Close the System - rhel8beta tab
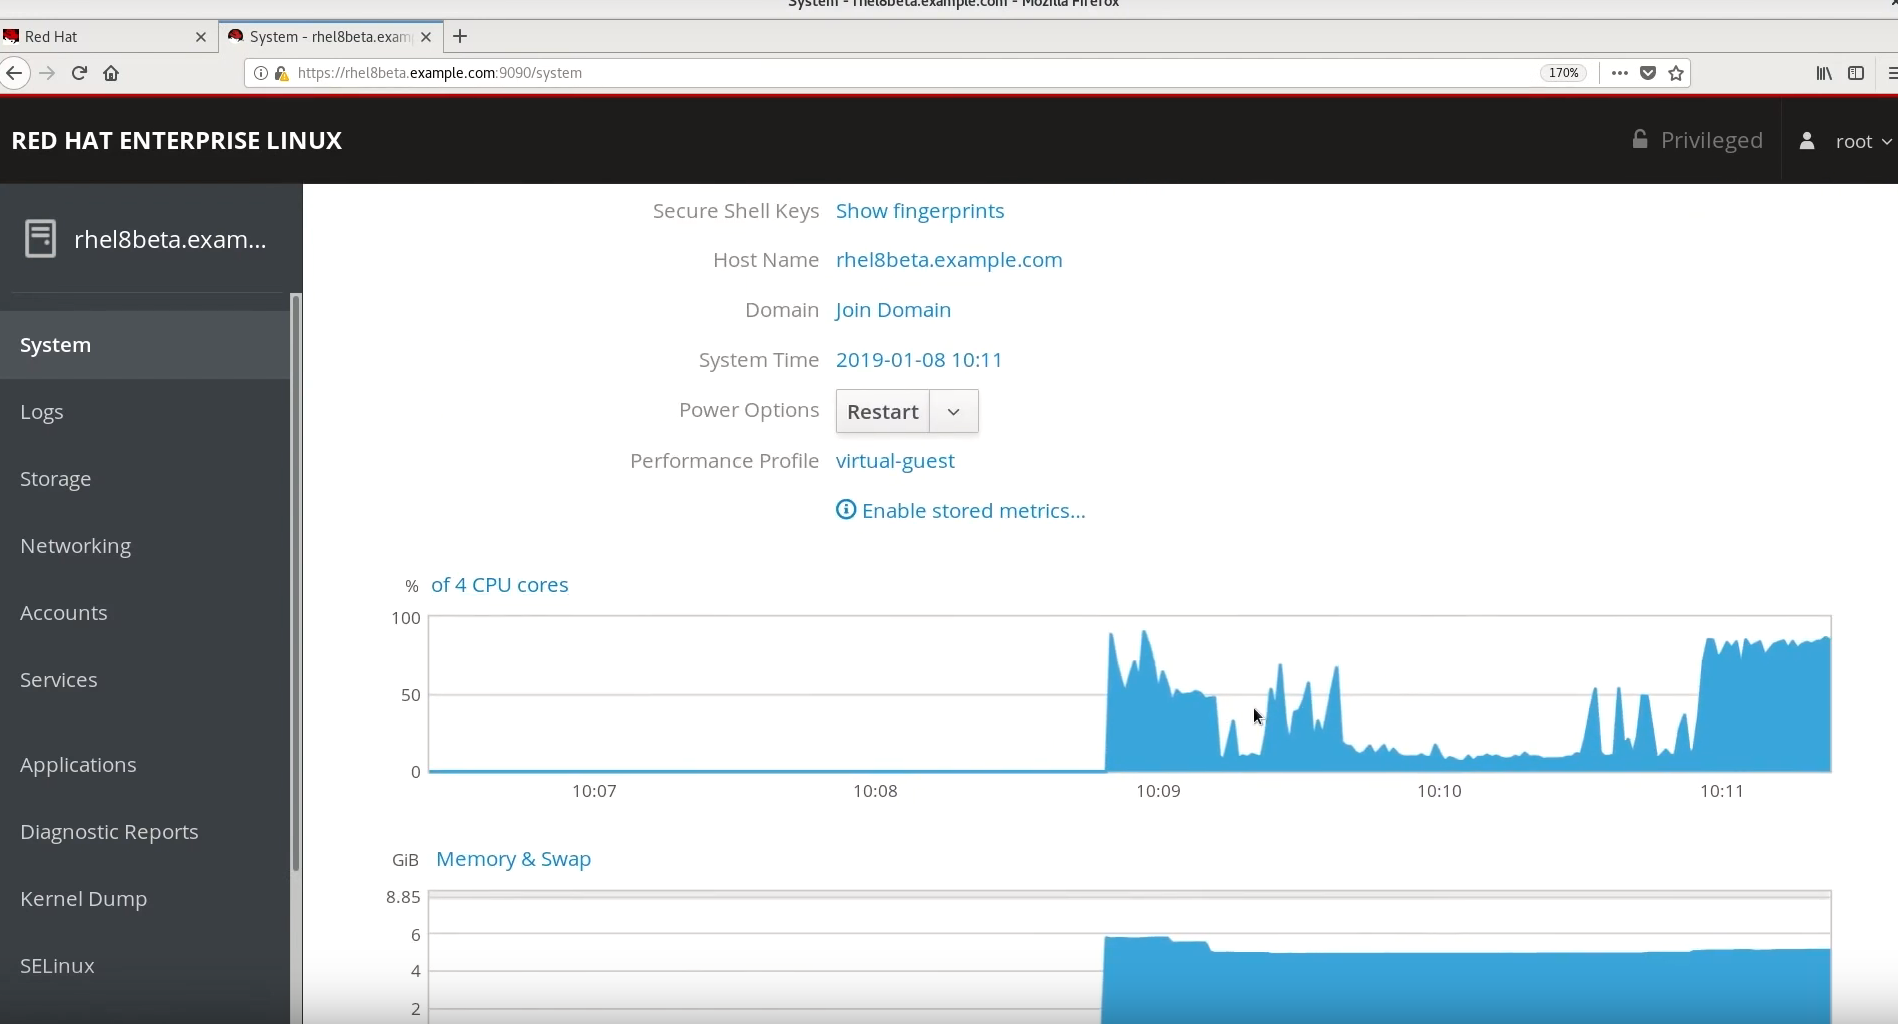 click(426, 37)
